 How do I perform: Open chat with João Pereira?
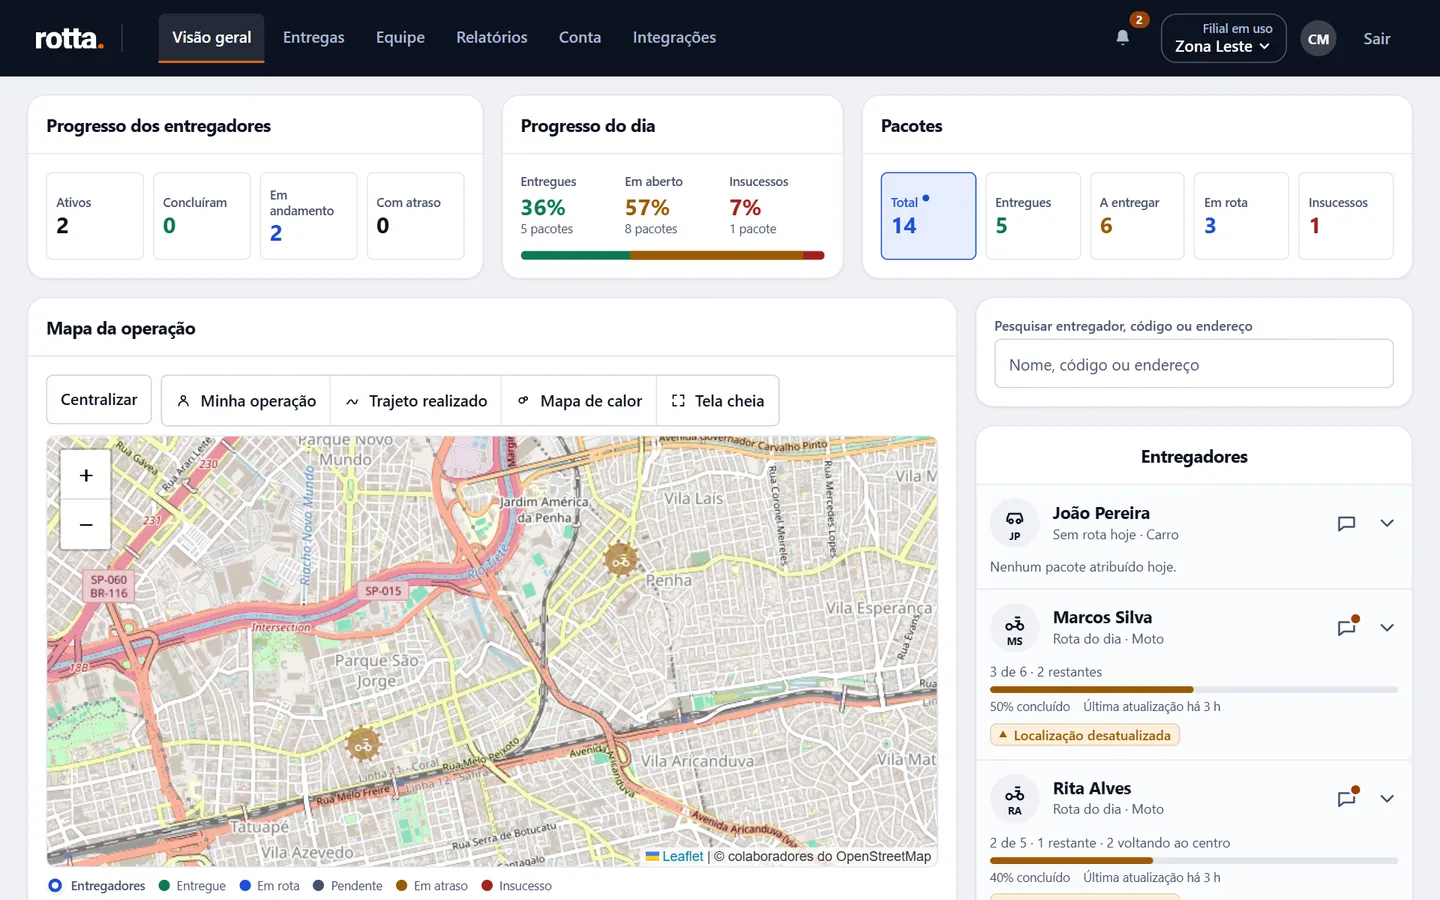(1346, 523)
